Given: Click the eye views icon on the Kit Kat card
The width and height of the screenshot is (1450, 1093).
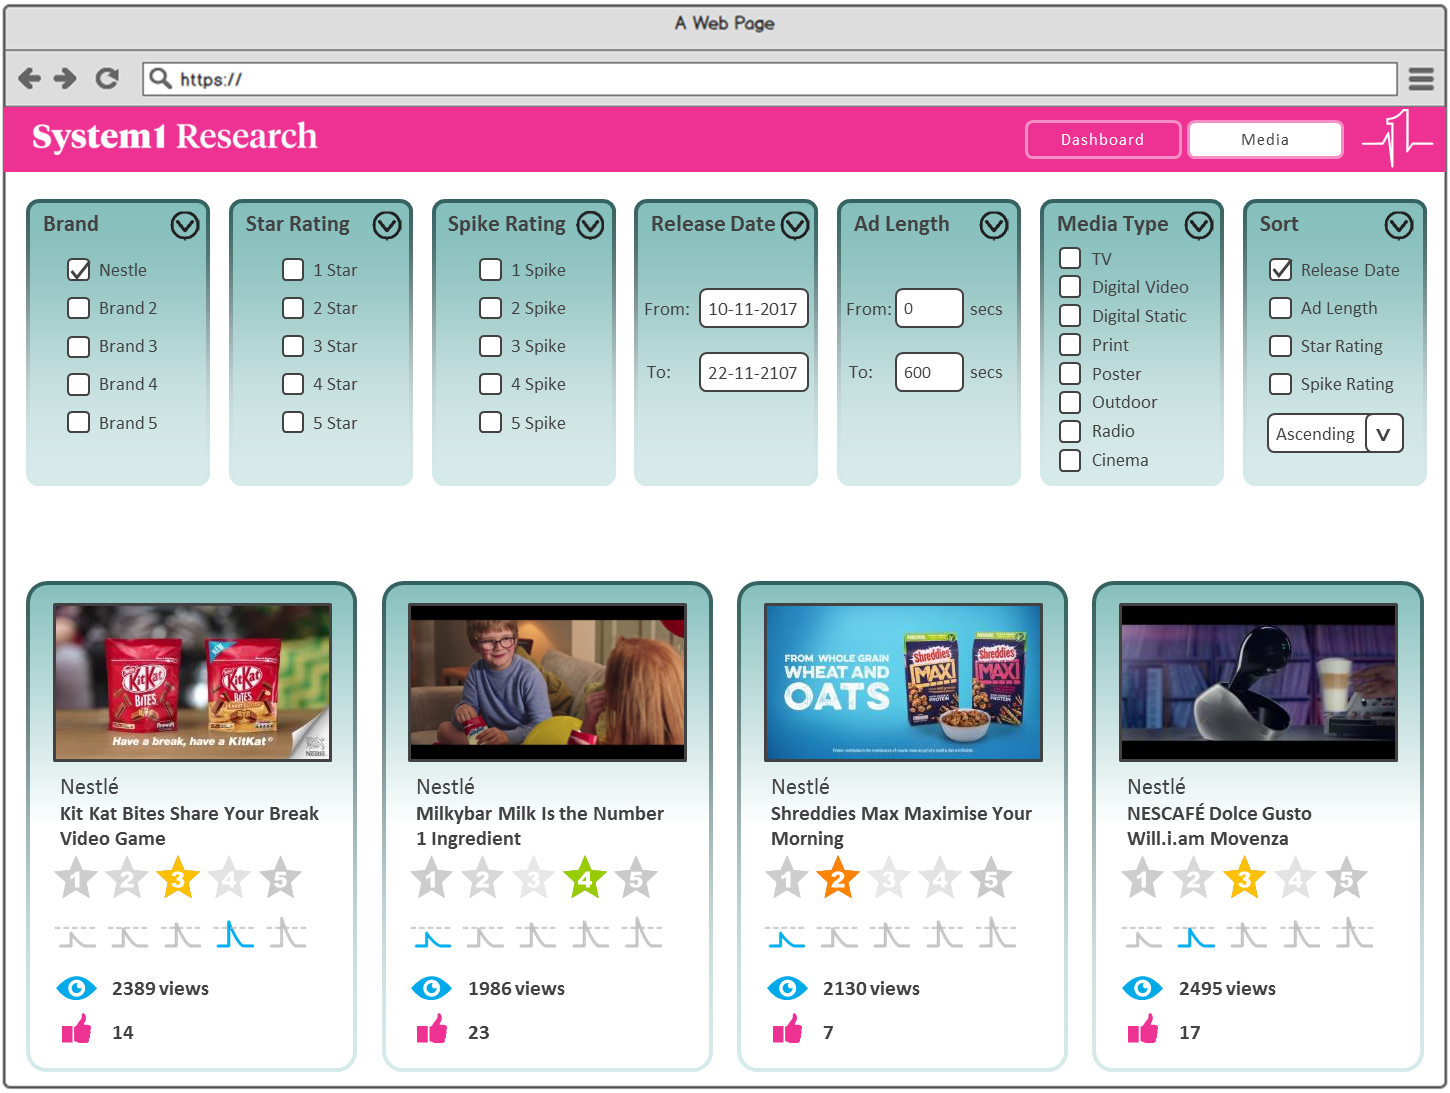Looking at the screenshot, I should coord(76,988).
